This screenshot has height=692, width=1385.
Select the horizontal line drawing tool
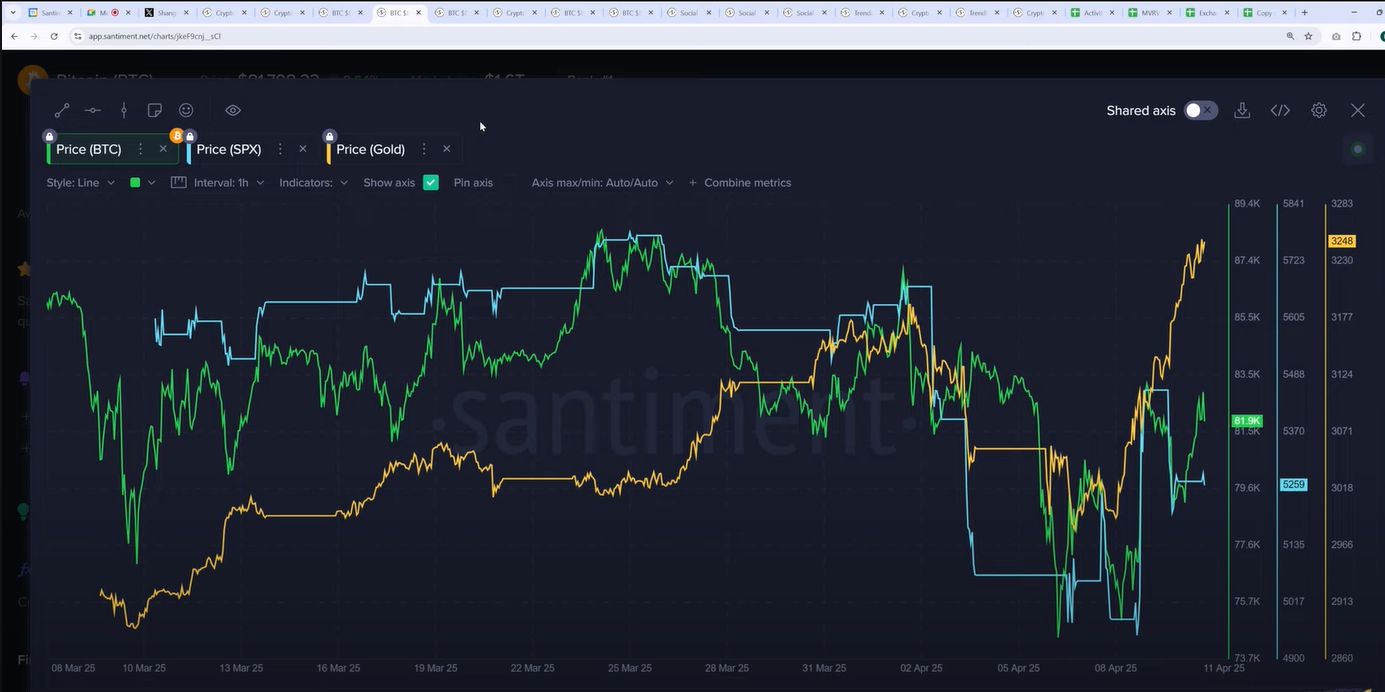click(x=93, y=111)
